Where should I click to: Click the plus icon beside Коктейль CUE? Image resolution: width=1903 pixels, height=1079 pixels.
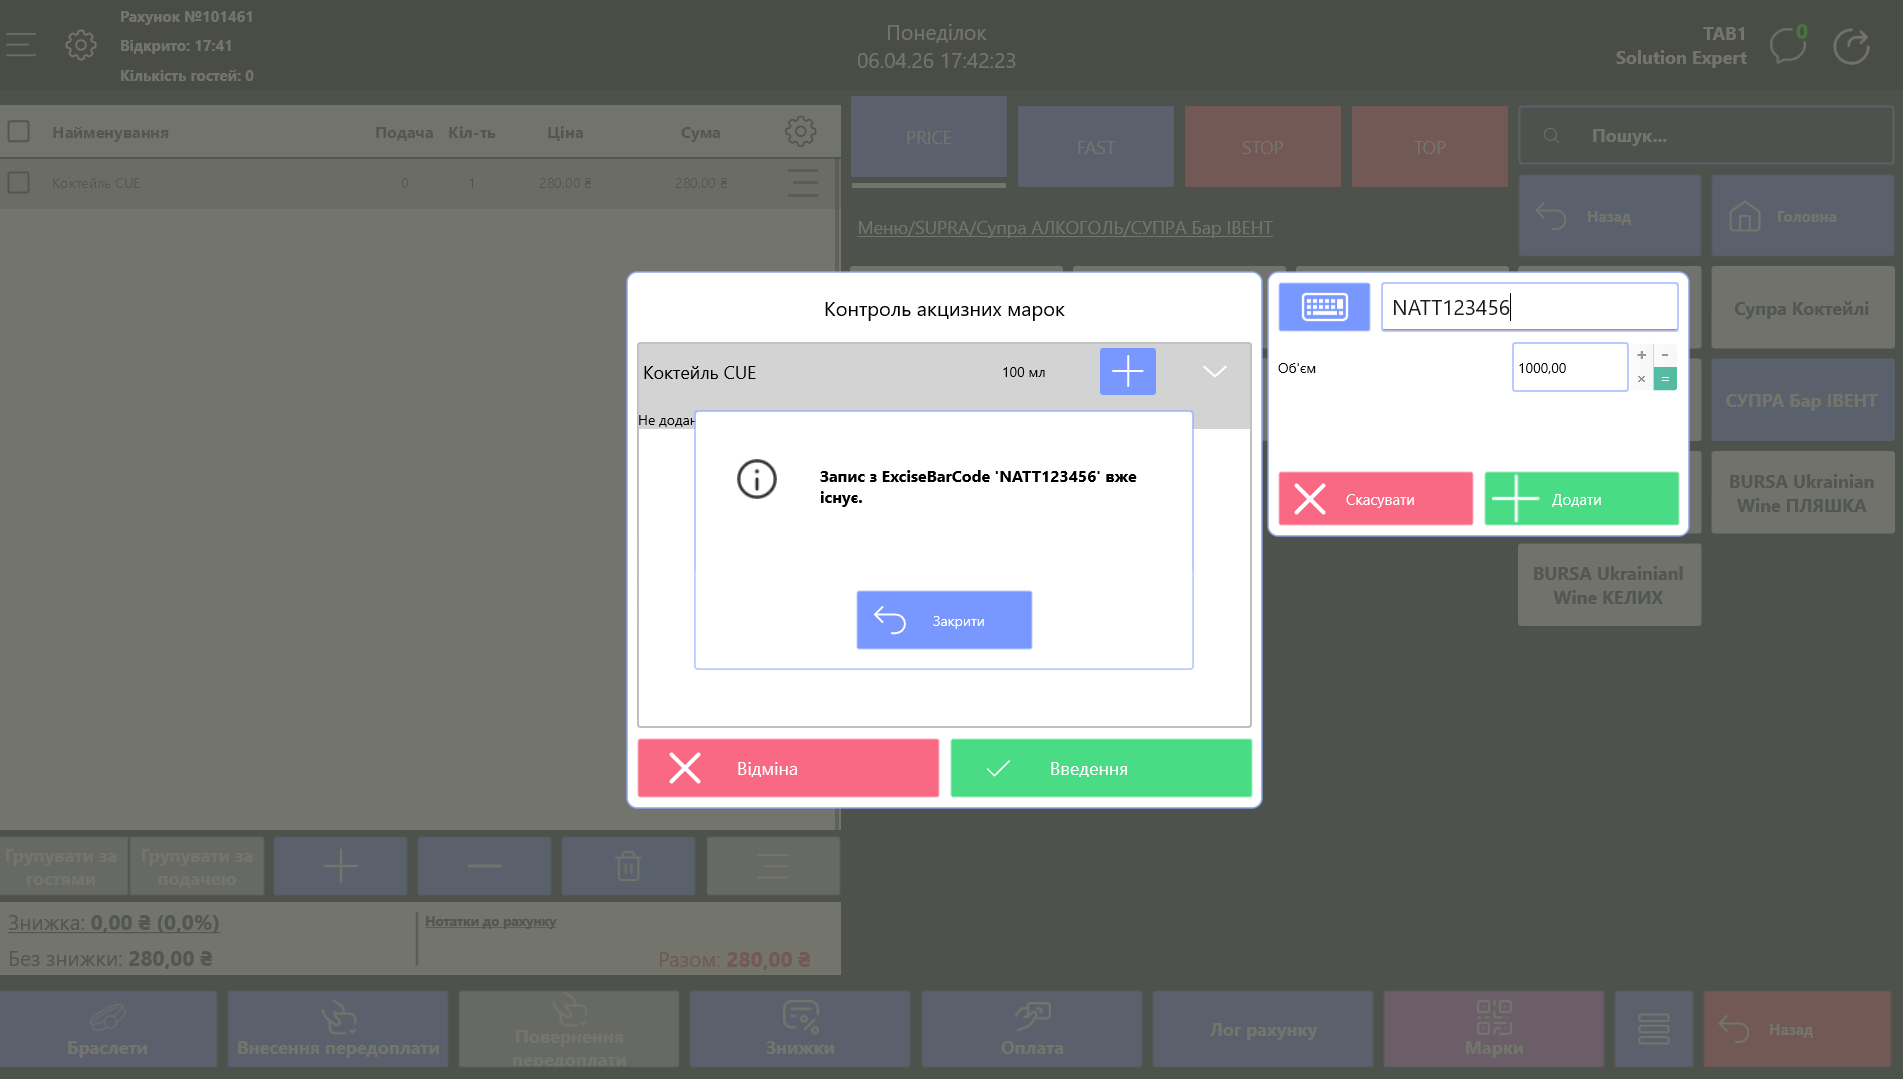pos(1127,372)
